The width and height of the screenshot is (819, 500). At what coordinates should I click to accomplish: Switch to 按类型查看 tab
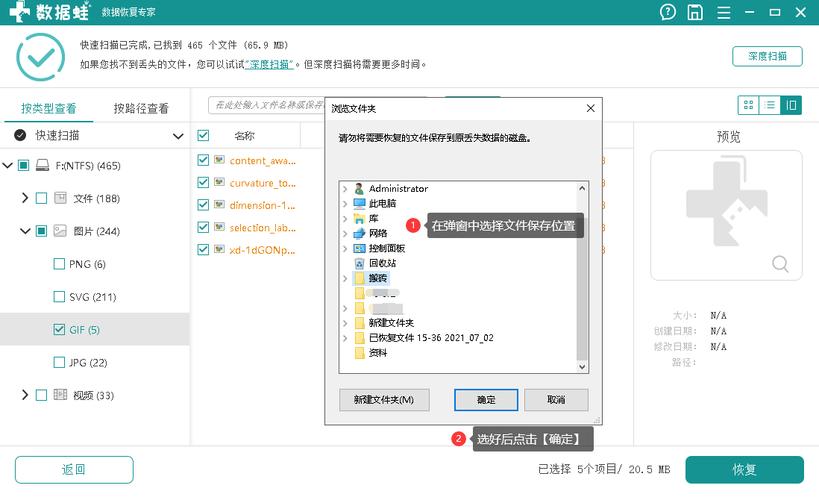tap(49, 108)
